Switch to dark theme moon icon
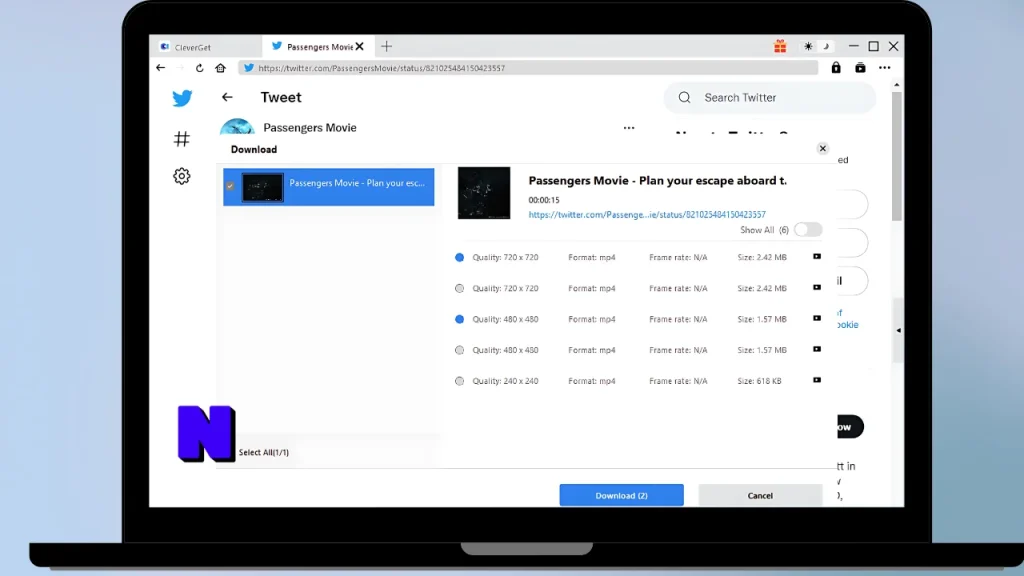Viewport: 1024px width, 576px height. coord(826,46)
